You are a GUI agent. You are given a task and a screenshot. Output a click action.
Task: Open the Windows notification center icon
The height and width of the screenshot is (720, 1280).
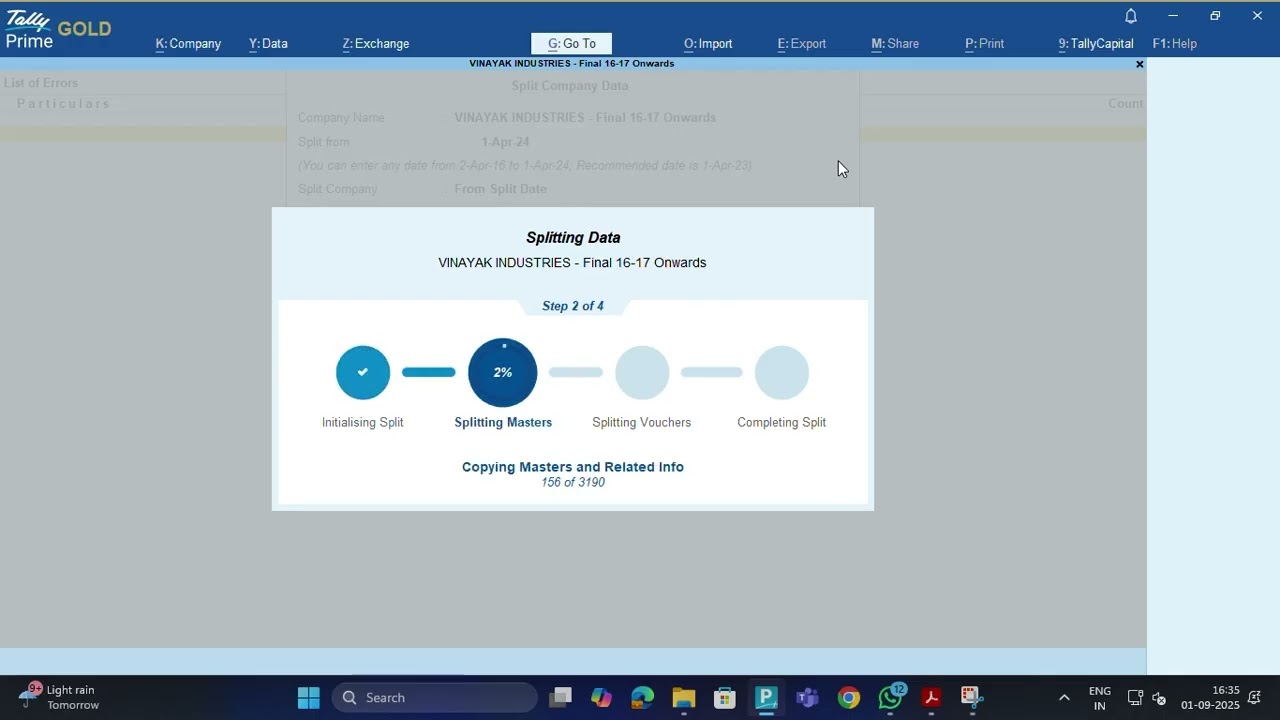[x=1254, y=698]
